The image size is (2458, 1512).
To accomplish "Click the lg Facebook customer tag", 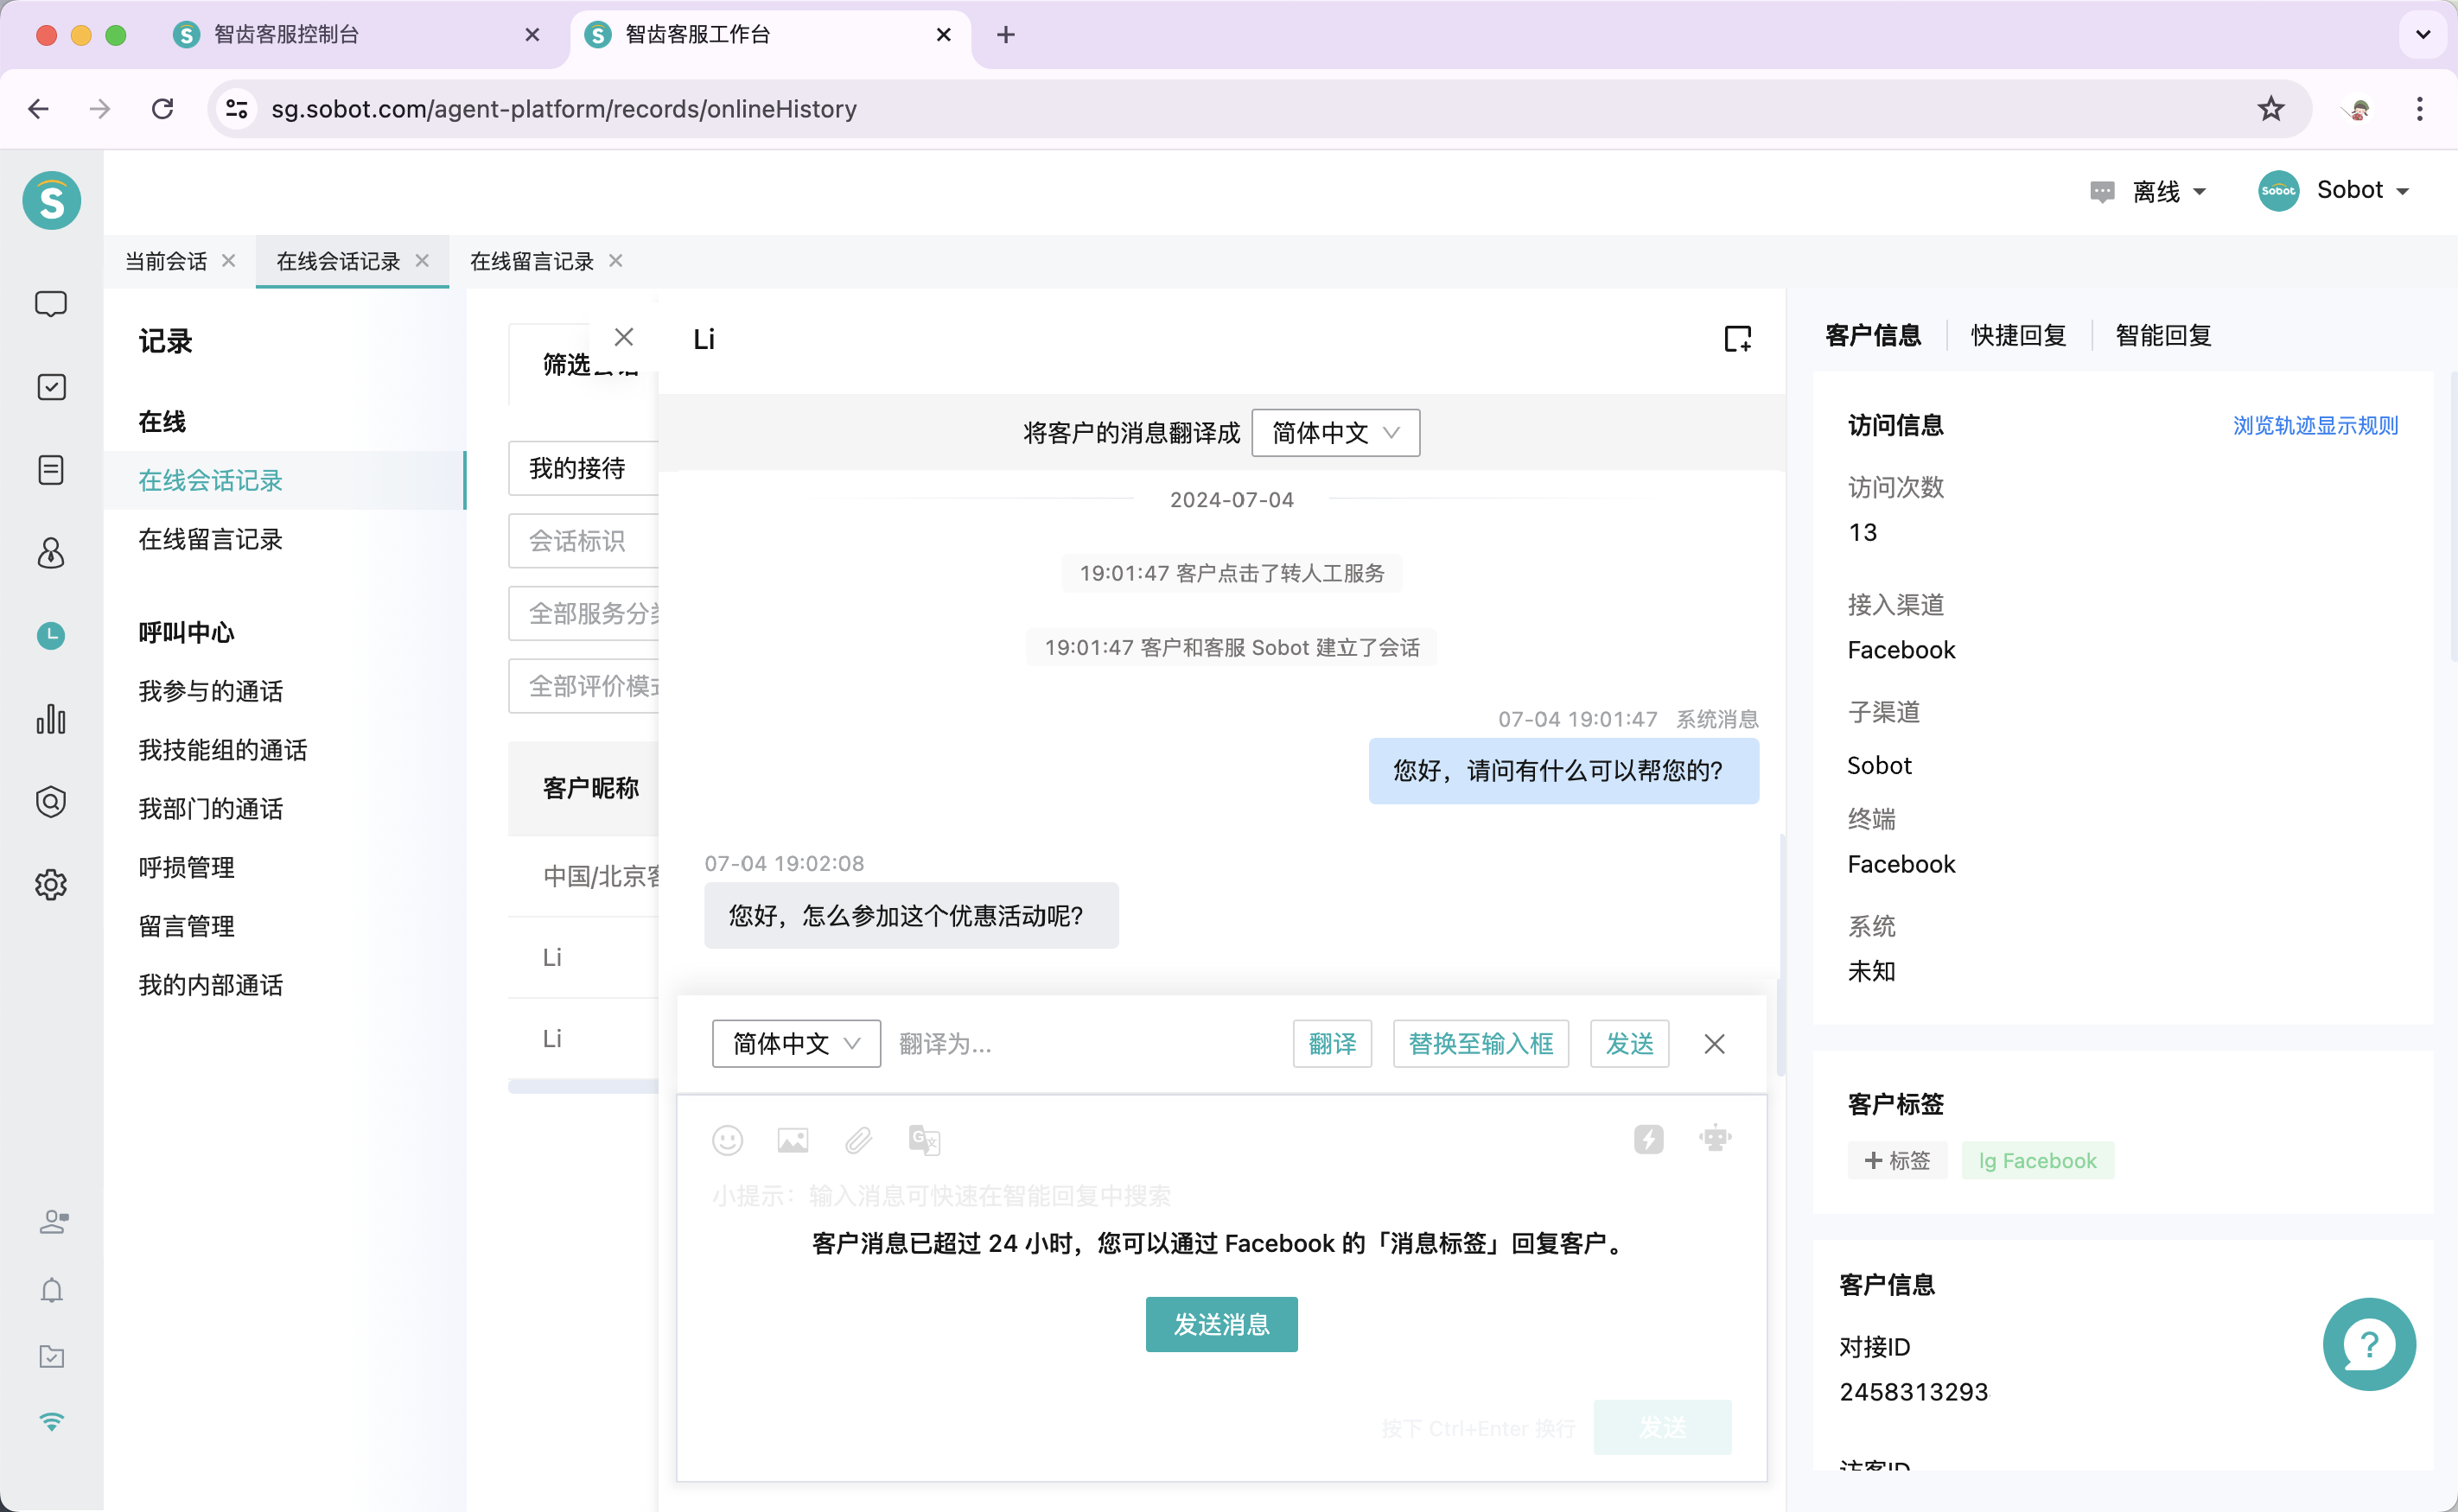I will [2037, 1160].
